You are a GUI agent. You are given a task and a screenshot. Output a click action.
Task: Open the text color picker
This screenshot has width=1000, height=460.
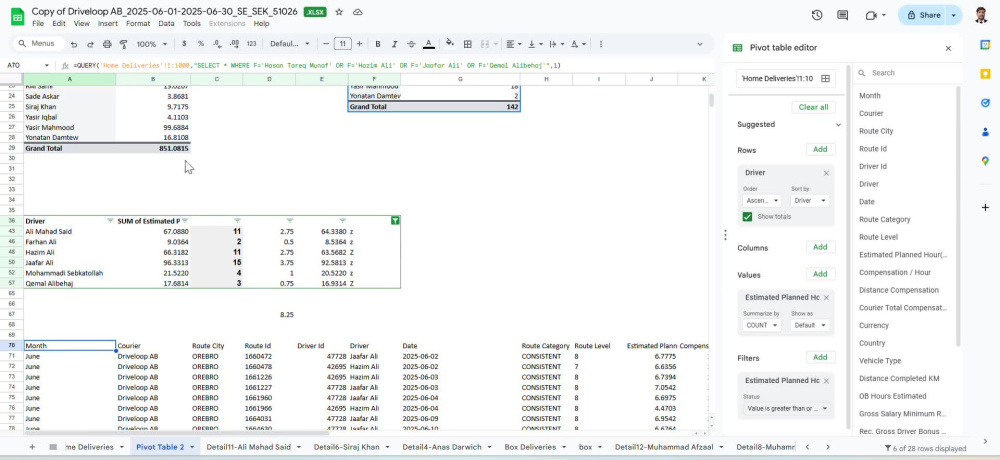pyautogui.click(x=429, y=44)
